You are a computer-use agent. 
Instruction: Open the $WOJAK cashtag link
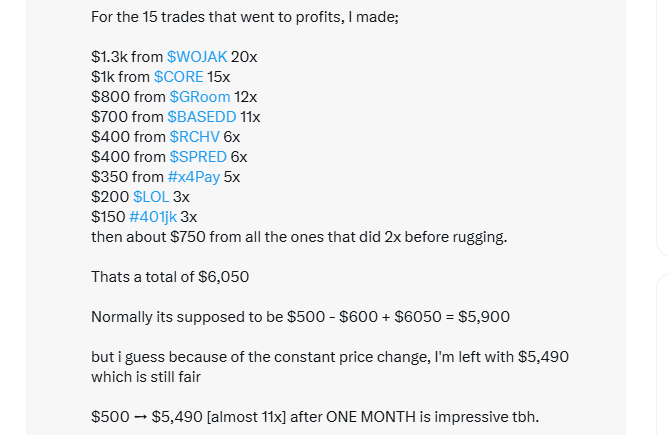tap(196, 56)
